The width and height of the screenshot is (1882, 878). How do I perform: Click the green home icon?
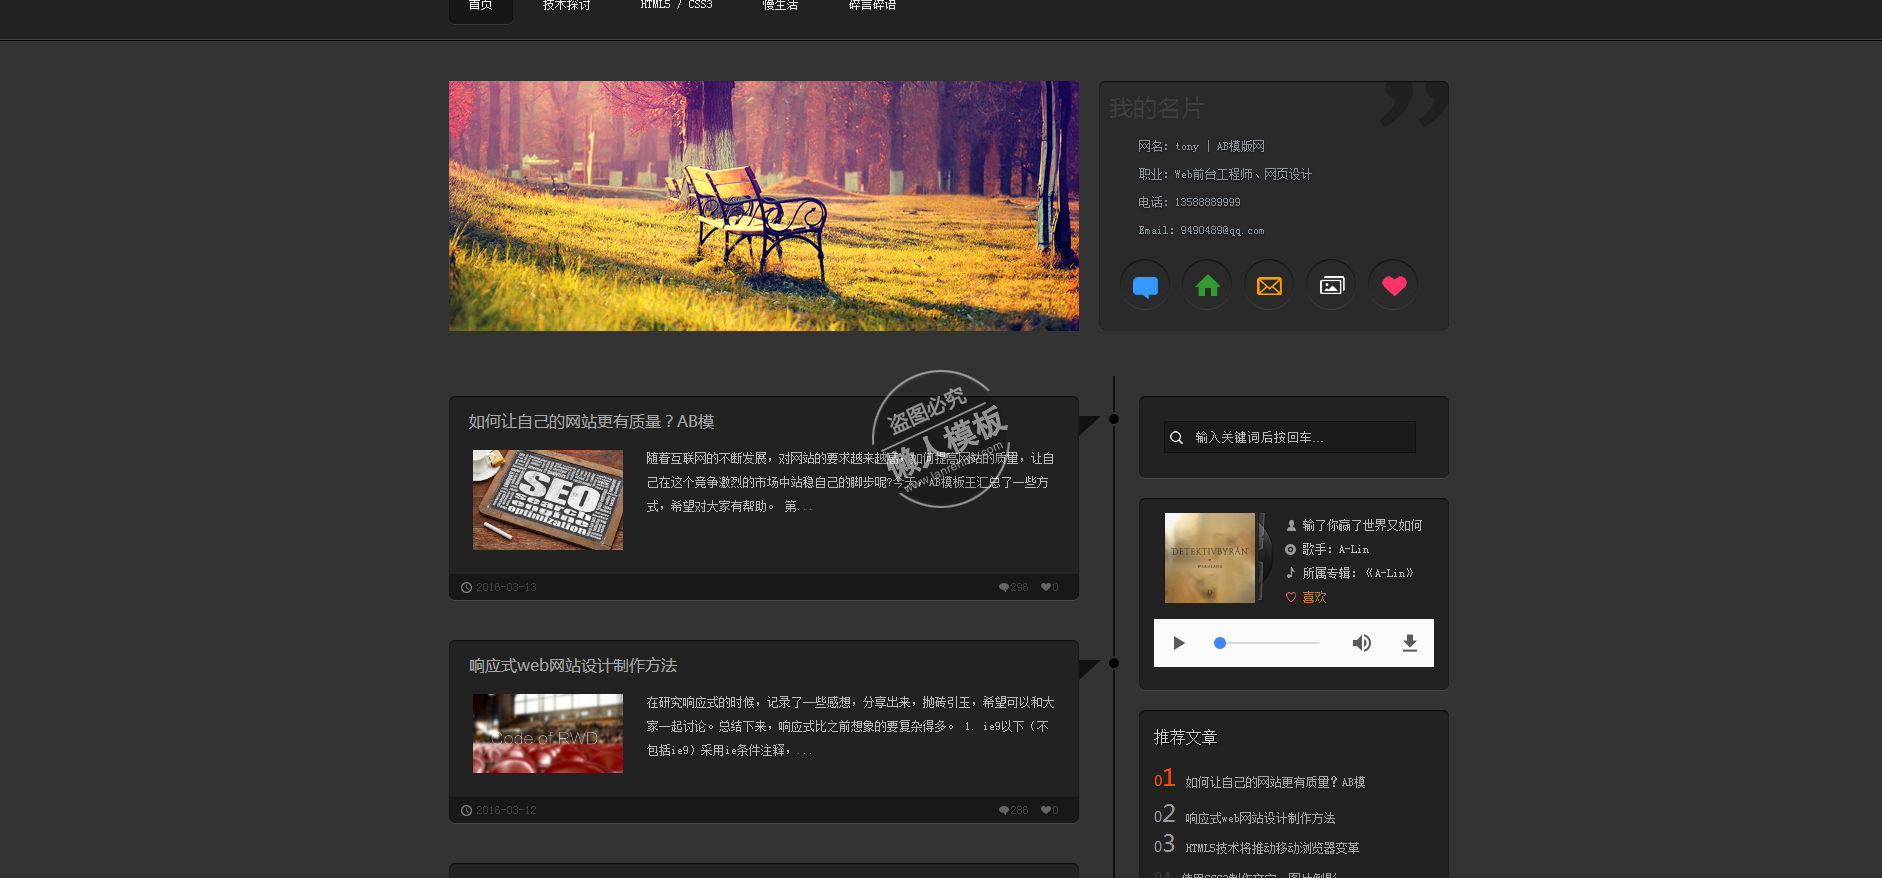(x=1207, y=286)
